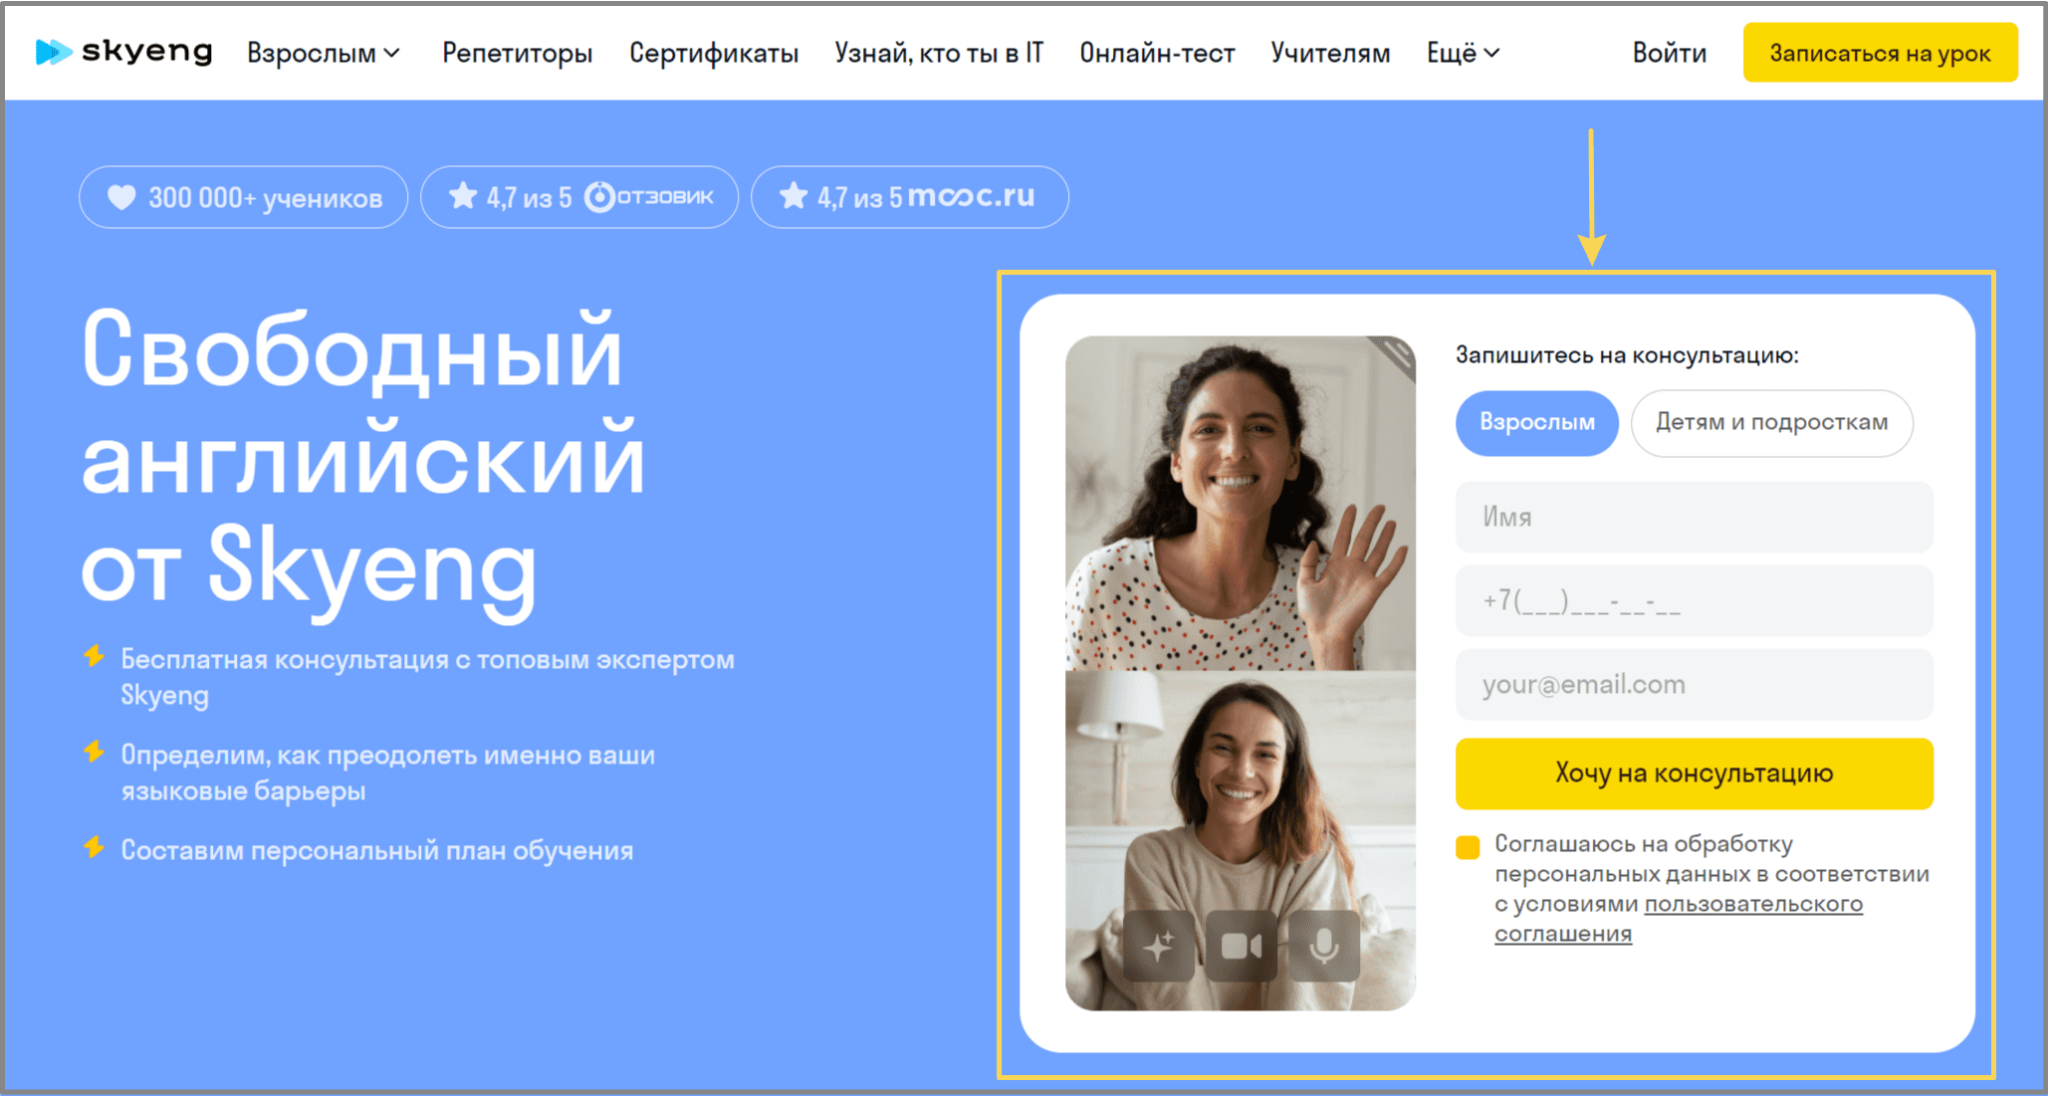The width and height of the screenshot is (2048, 1096).
Task: Select the Взрослым audience option
Action: click(x=1537, y=423)
